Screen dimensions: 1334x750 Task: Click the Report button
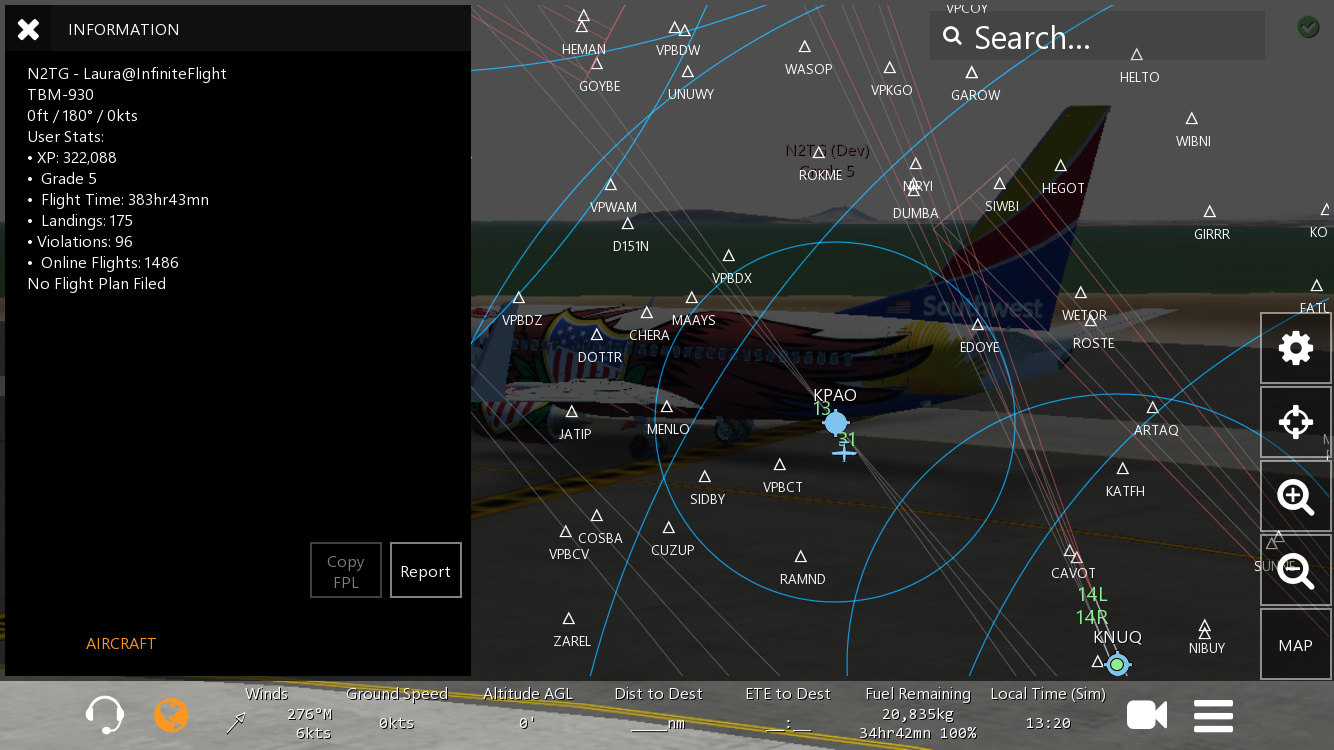click(x=426, y=571)
